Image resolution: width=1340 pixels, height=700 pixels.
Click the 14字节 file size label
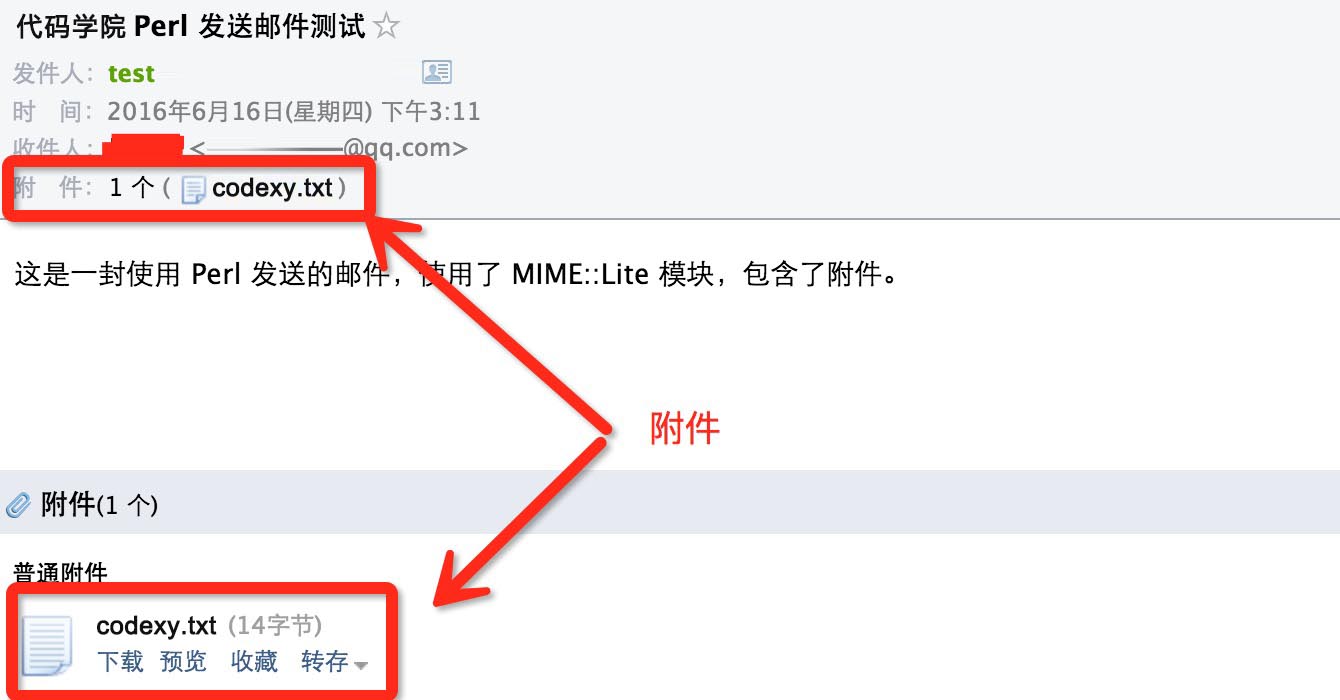pyautogui.click(x=275, y=626)
